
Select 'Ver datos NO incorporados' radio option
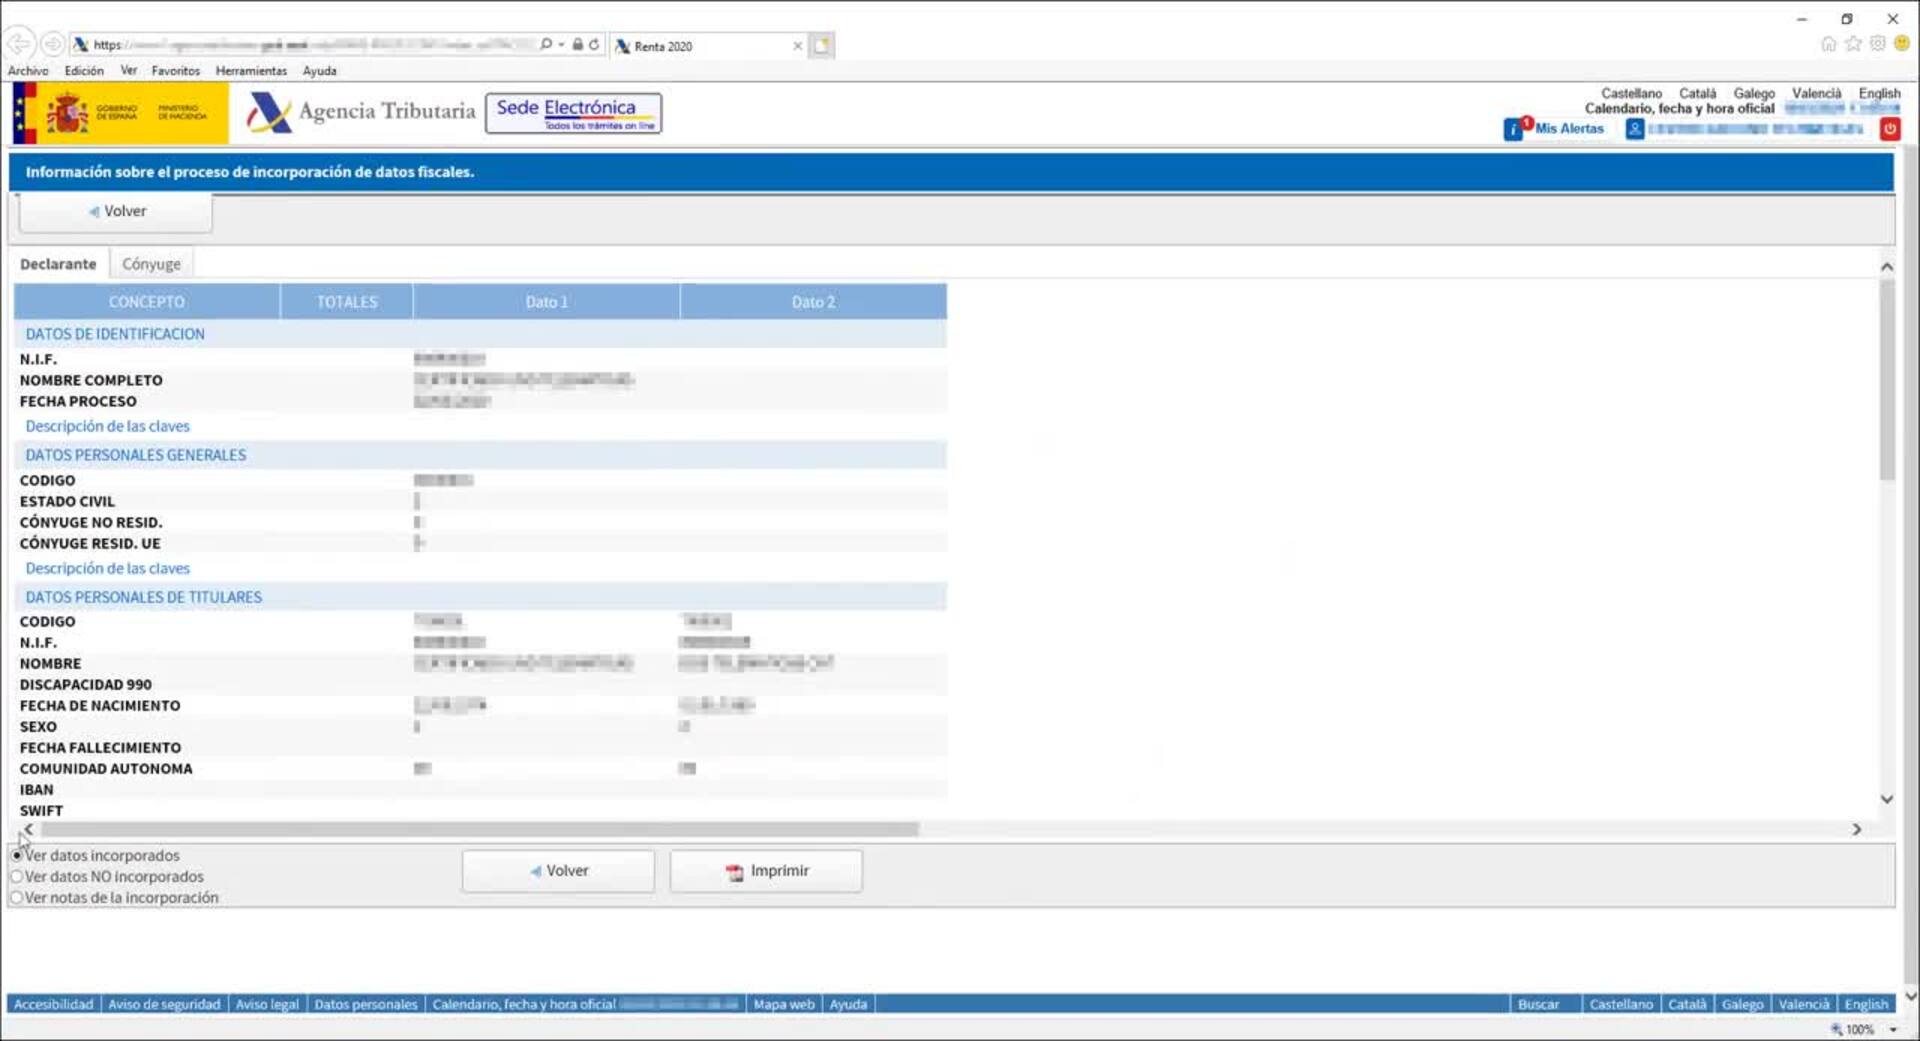tap(17, 877)
